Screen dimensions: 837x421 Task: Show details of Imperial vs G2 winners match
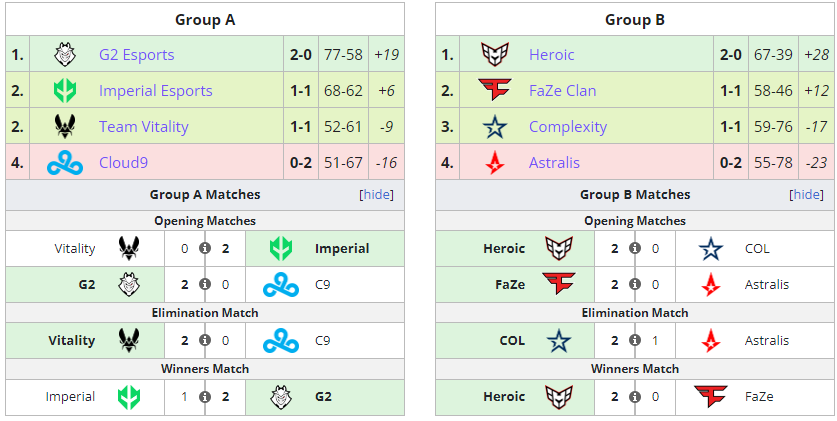(x=205, y=397)
